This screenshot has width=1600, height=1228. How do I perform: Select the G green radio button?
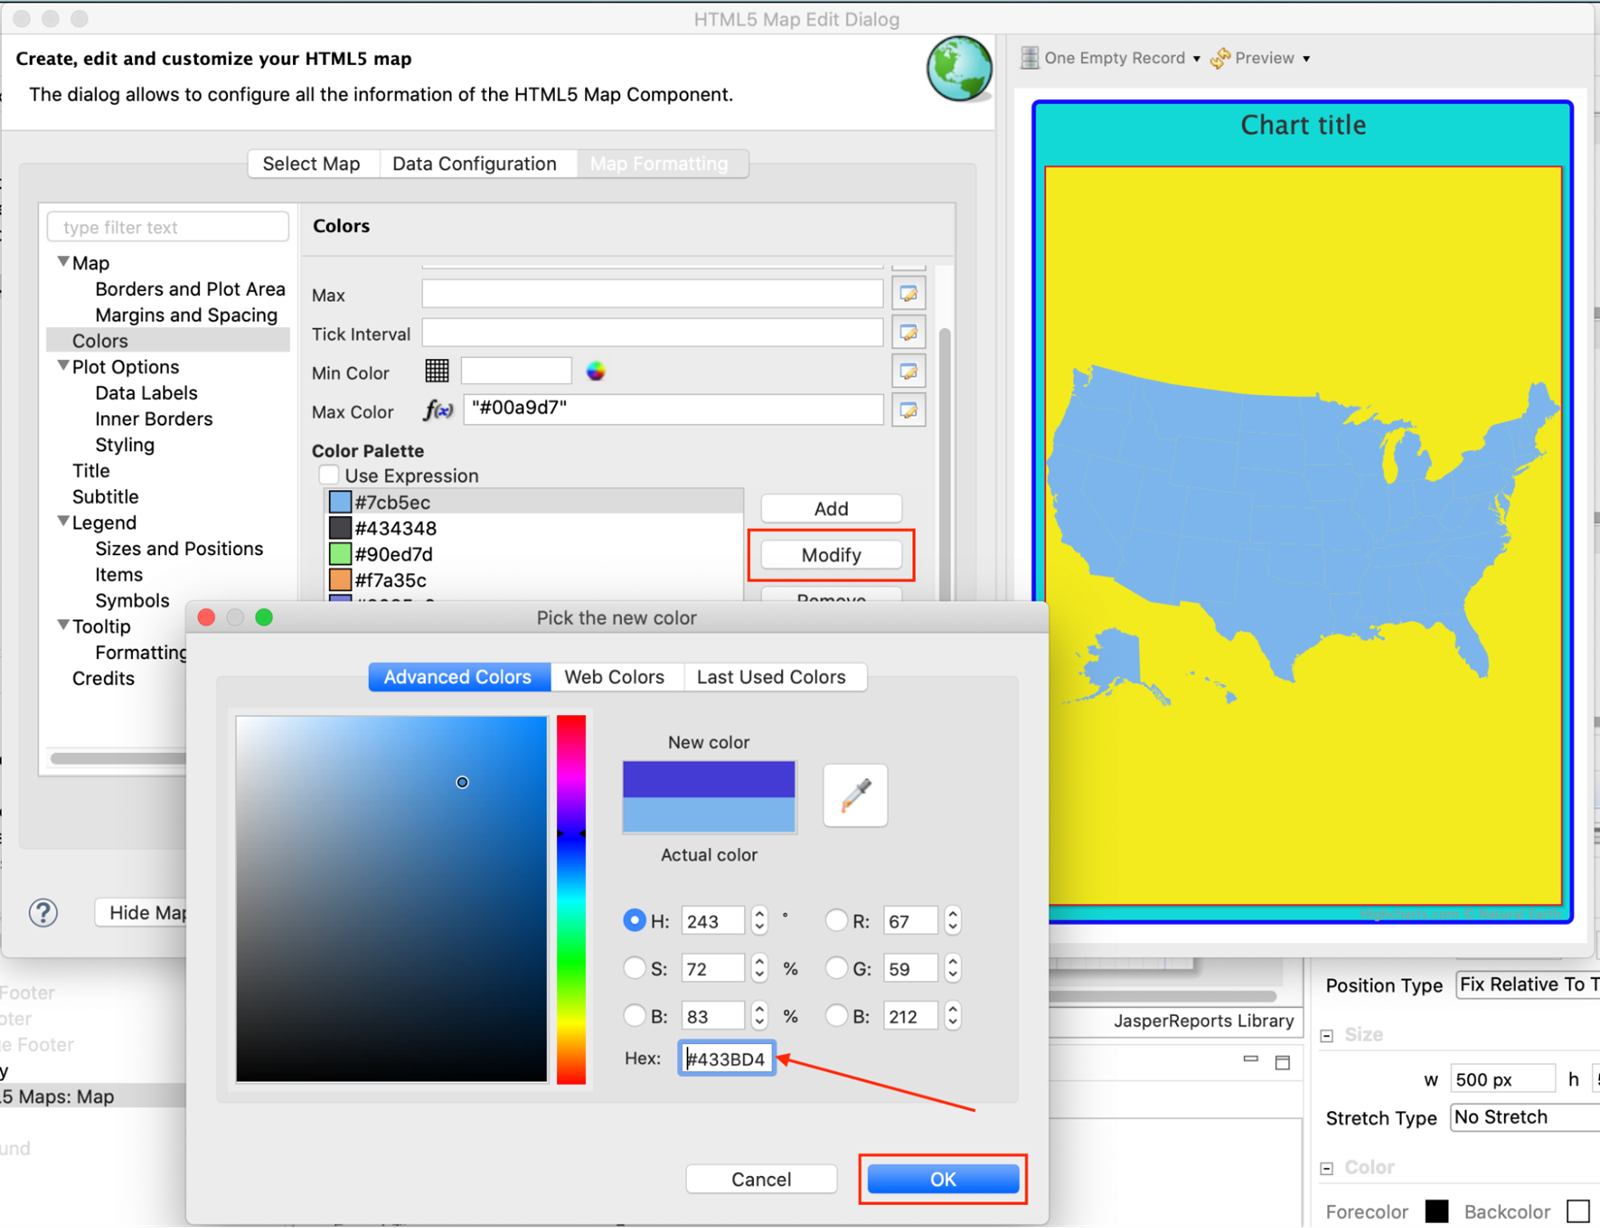click(x=836, y=968)
